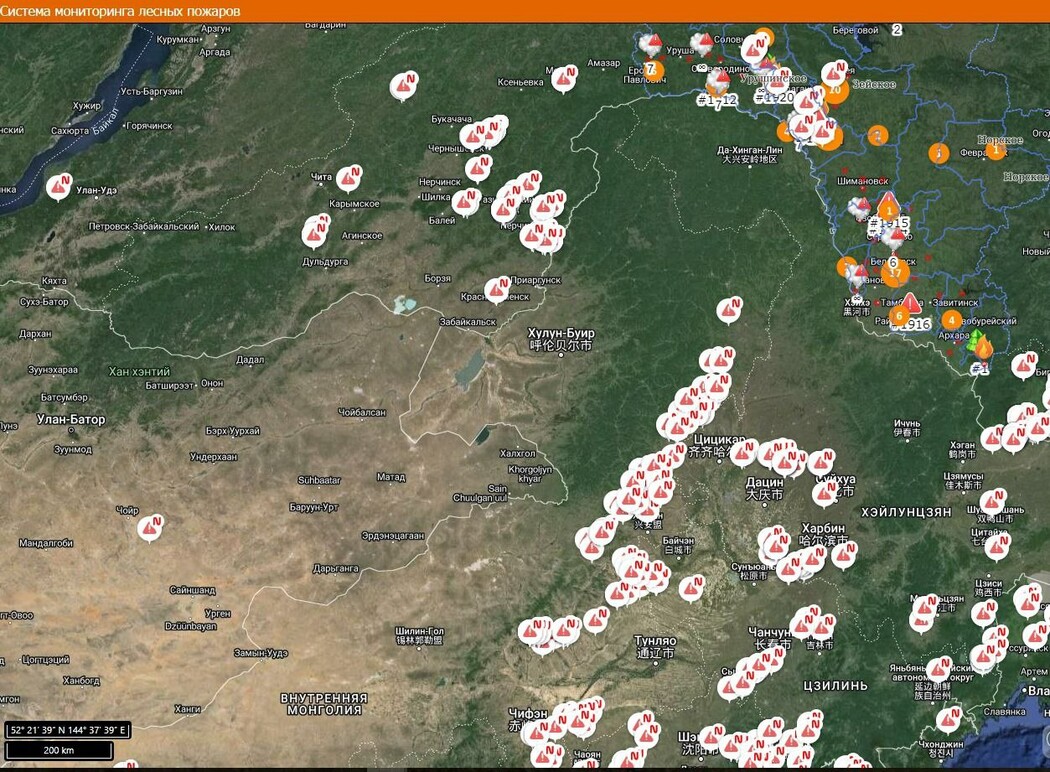Click the Забайкальск town label

tap(467, 322)
